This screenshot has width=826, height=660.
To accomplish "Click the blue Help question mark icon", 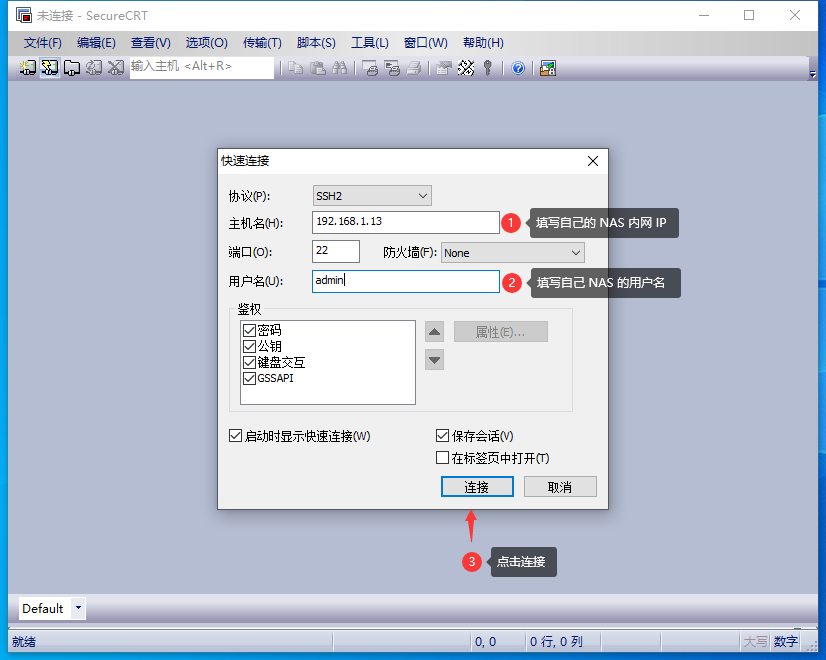I will click(x=518, y=68).
